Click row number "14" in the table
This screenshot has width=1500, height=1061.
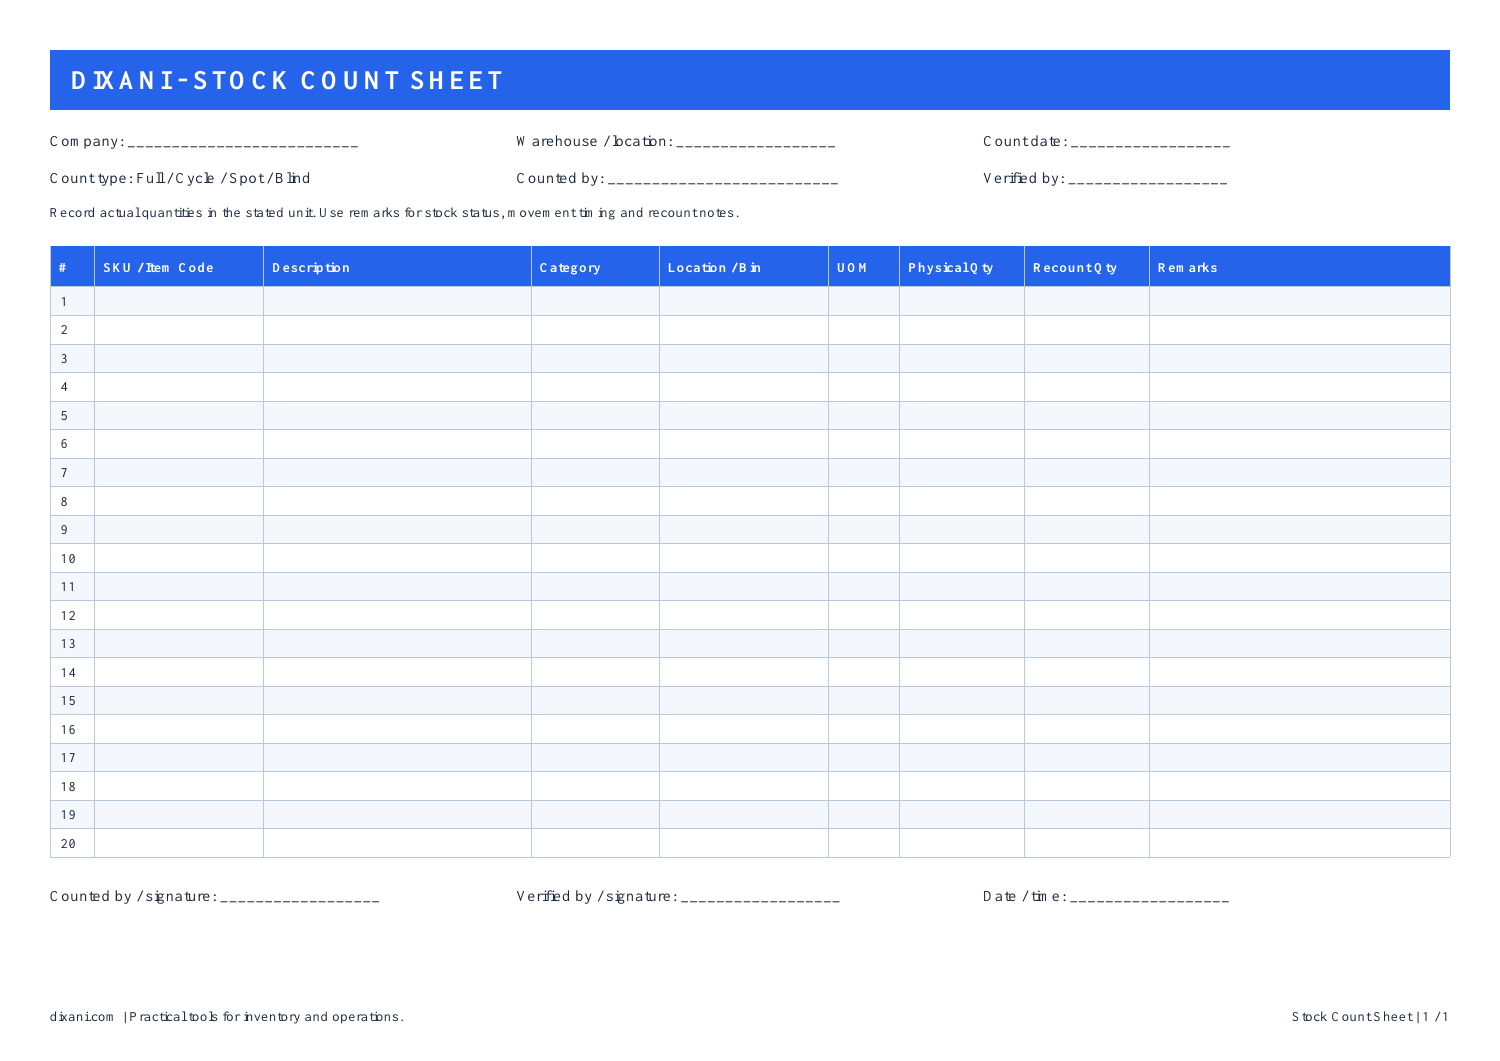click(x=68, y=672)
